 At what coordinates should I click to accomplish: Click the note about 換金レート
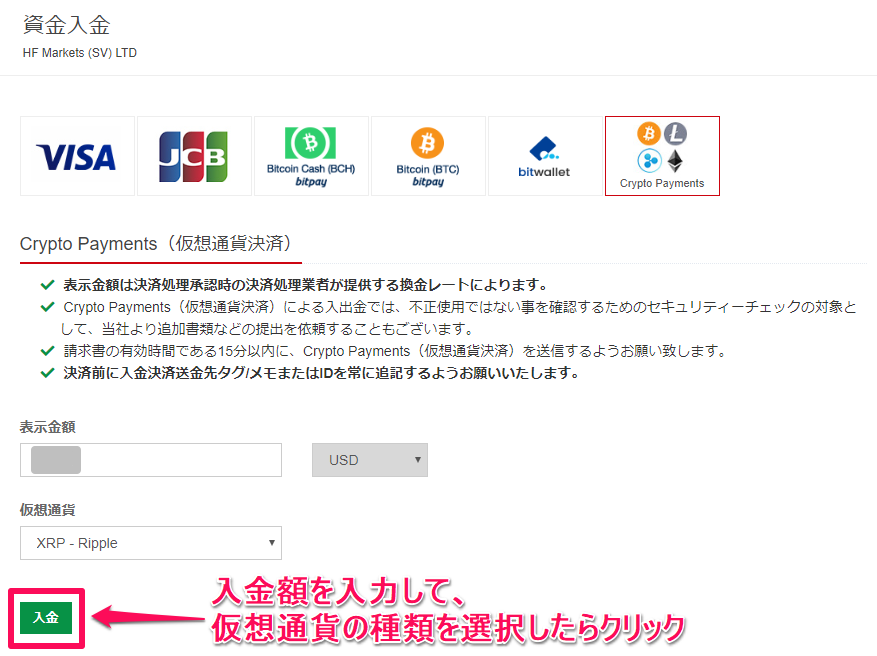pyautogui.click(x=305, y=285)
